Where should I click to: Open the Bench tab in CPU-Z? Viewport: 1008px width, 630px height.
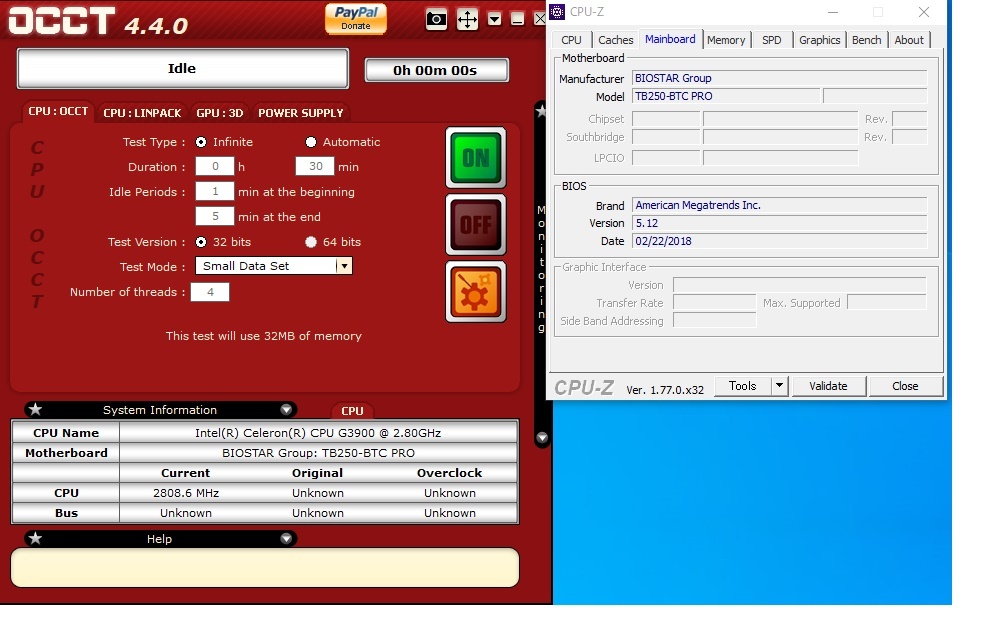point(867,40)
